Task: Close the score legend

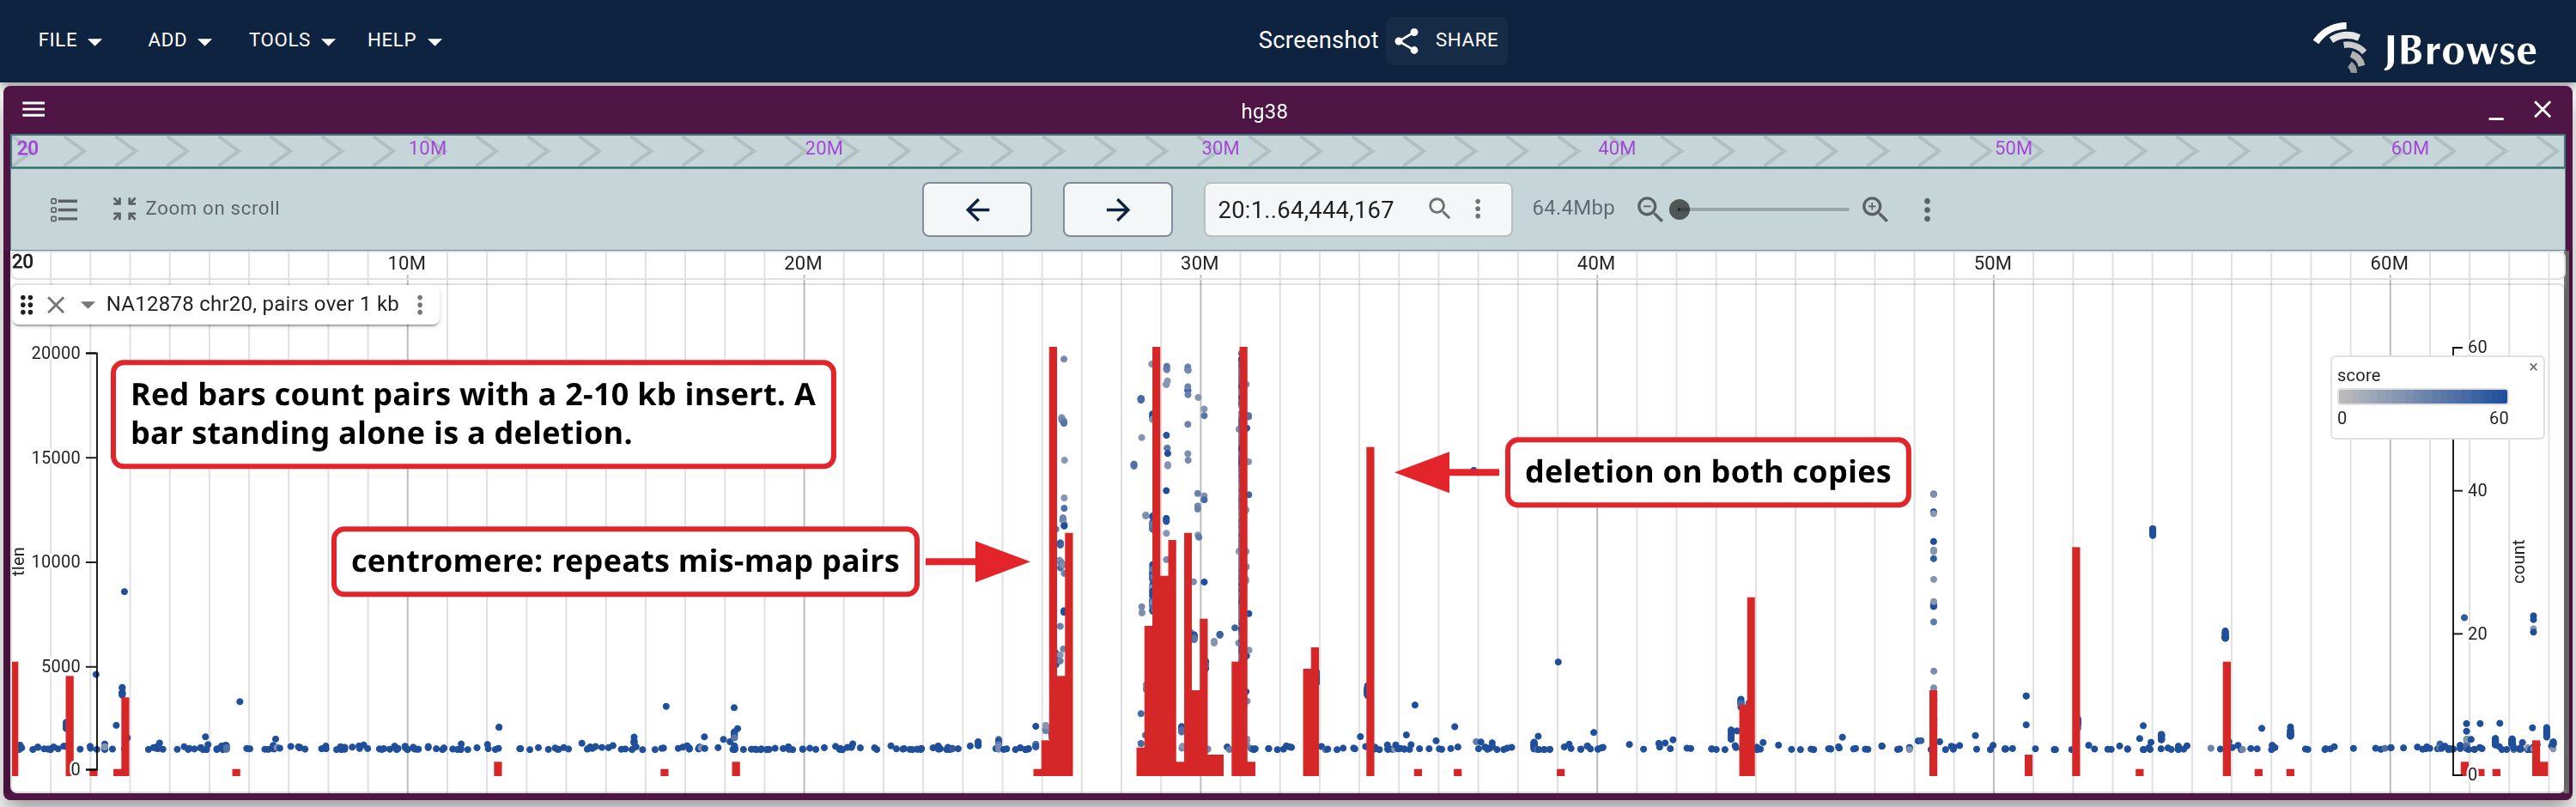Action: 2533,367
